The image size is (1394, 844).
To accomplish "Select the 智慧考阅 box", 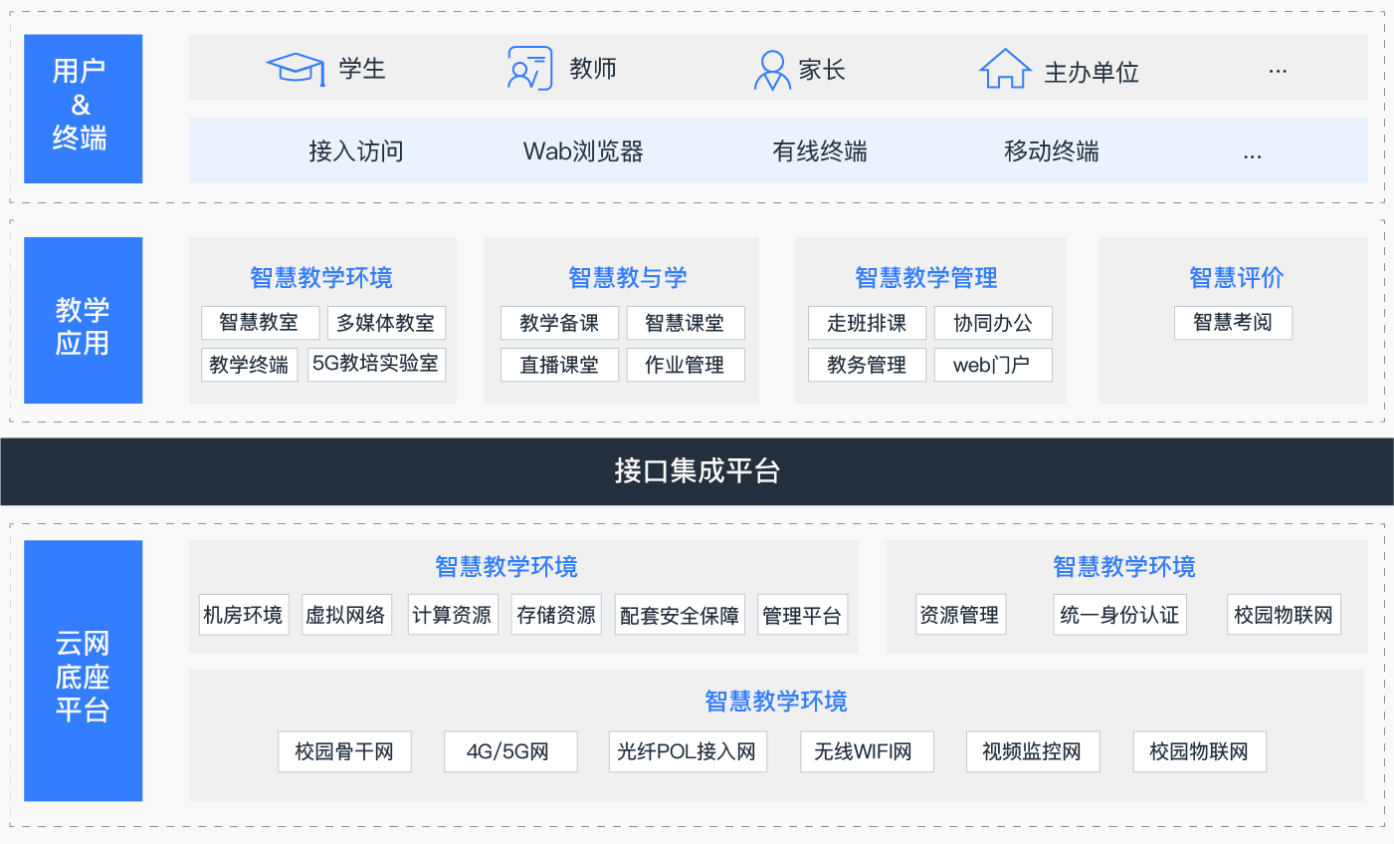I will point(1233,323).
